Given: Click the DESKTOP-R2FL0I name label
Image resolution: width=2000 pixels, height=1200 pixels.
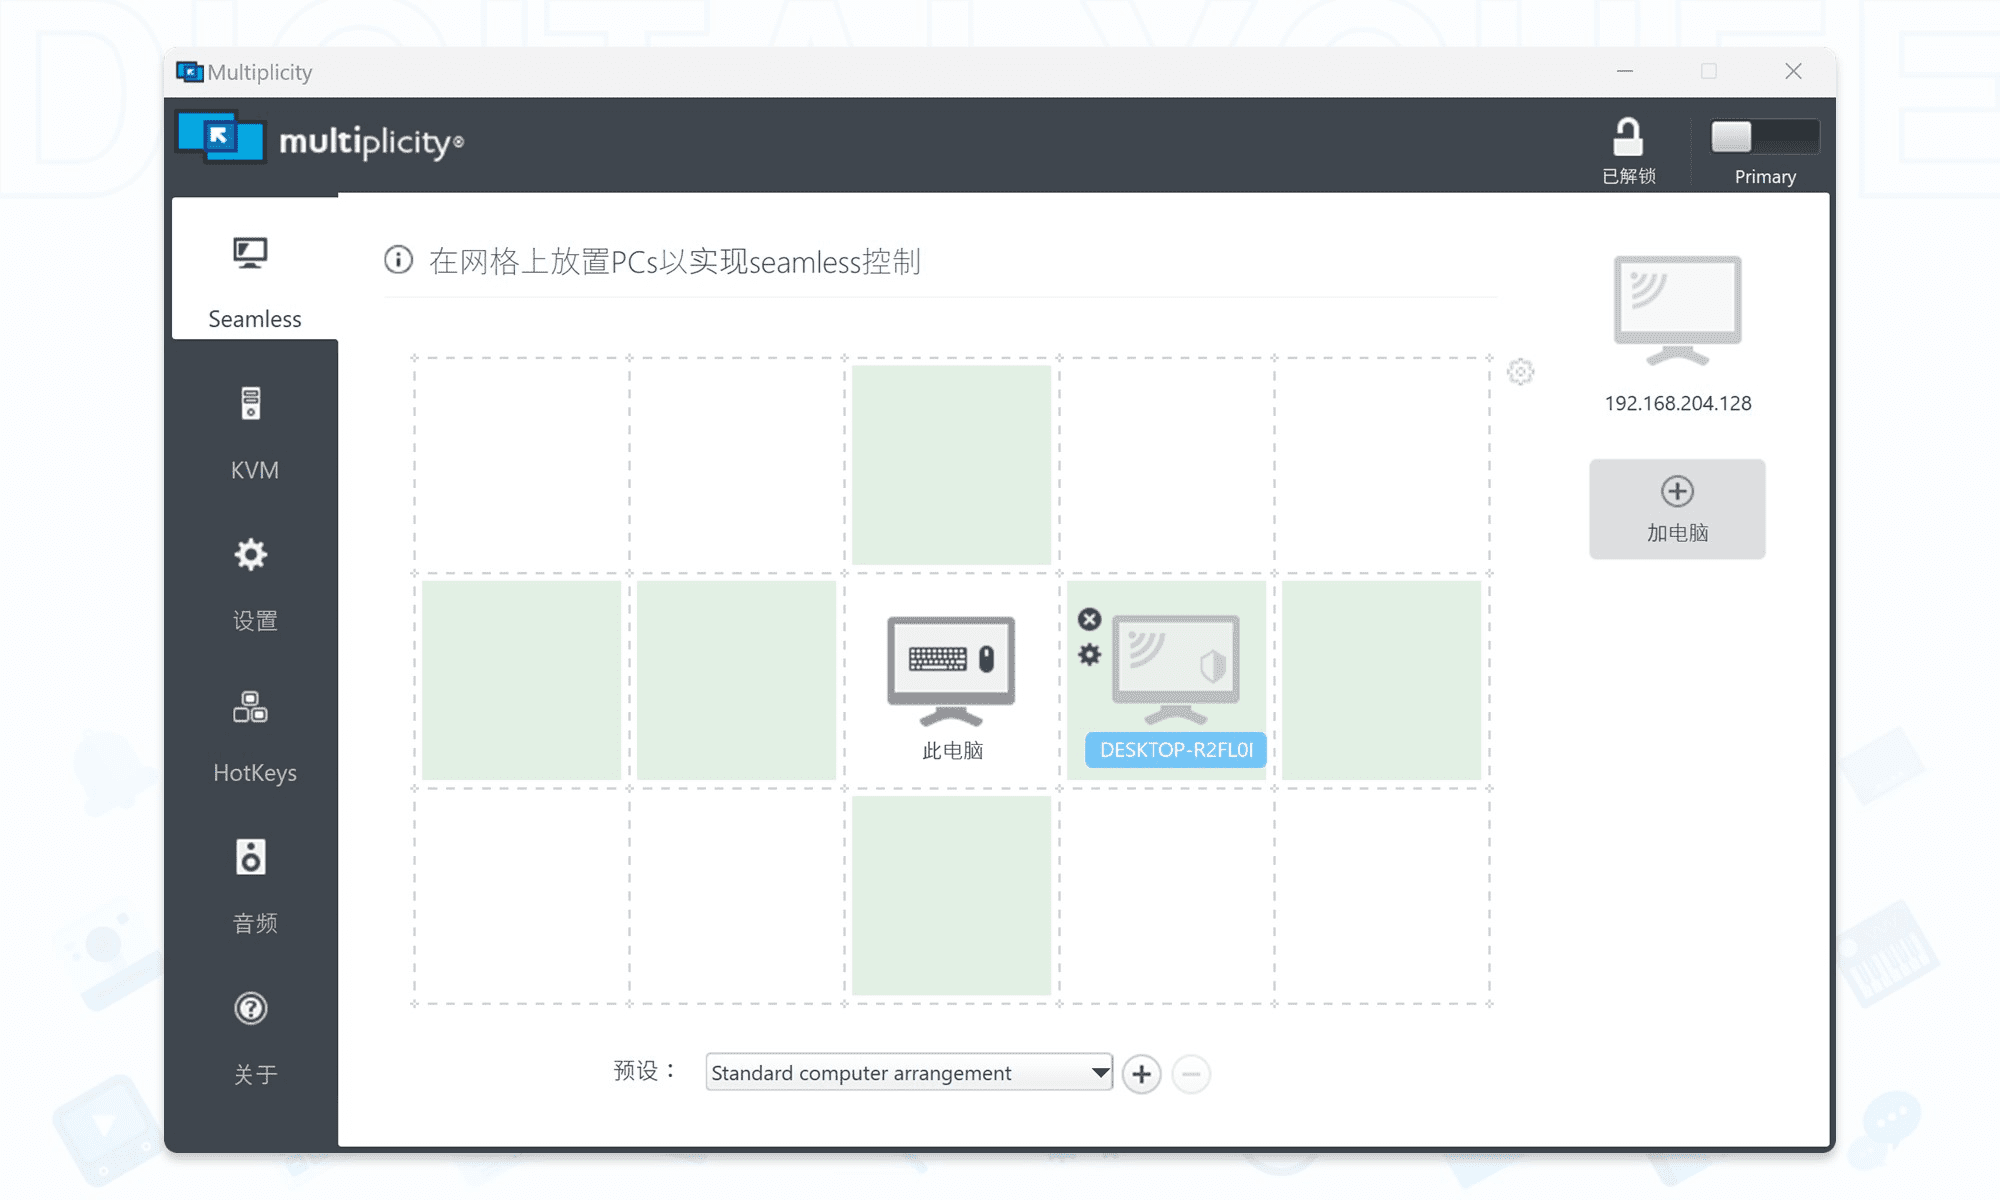Looking at the screenshot, I should pyautogui.click(x=1174, y=749).
